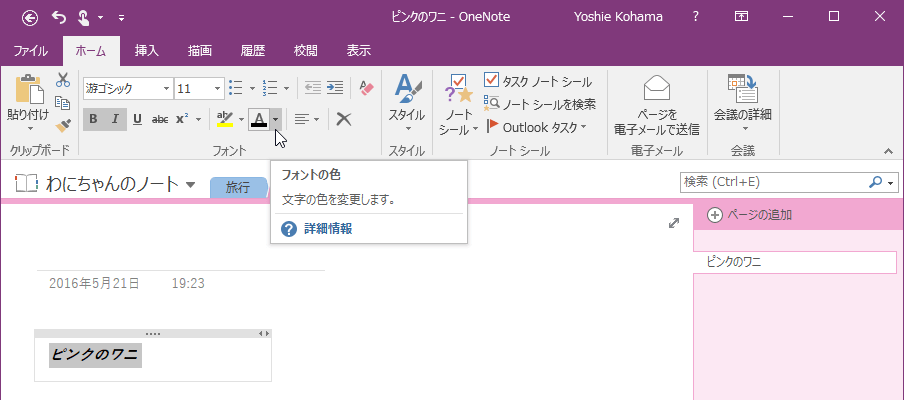Apply yellow text highlight color
The width and height of the screenshot is (904, 400).
[x=225, y=119]
